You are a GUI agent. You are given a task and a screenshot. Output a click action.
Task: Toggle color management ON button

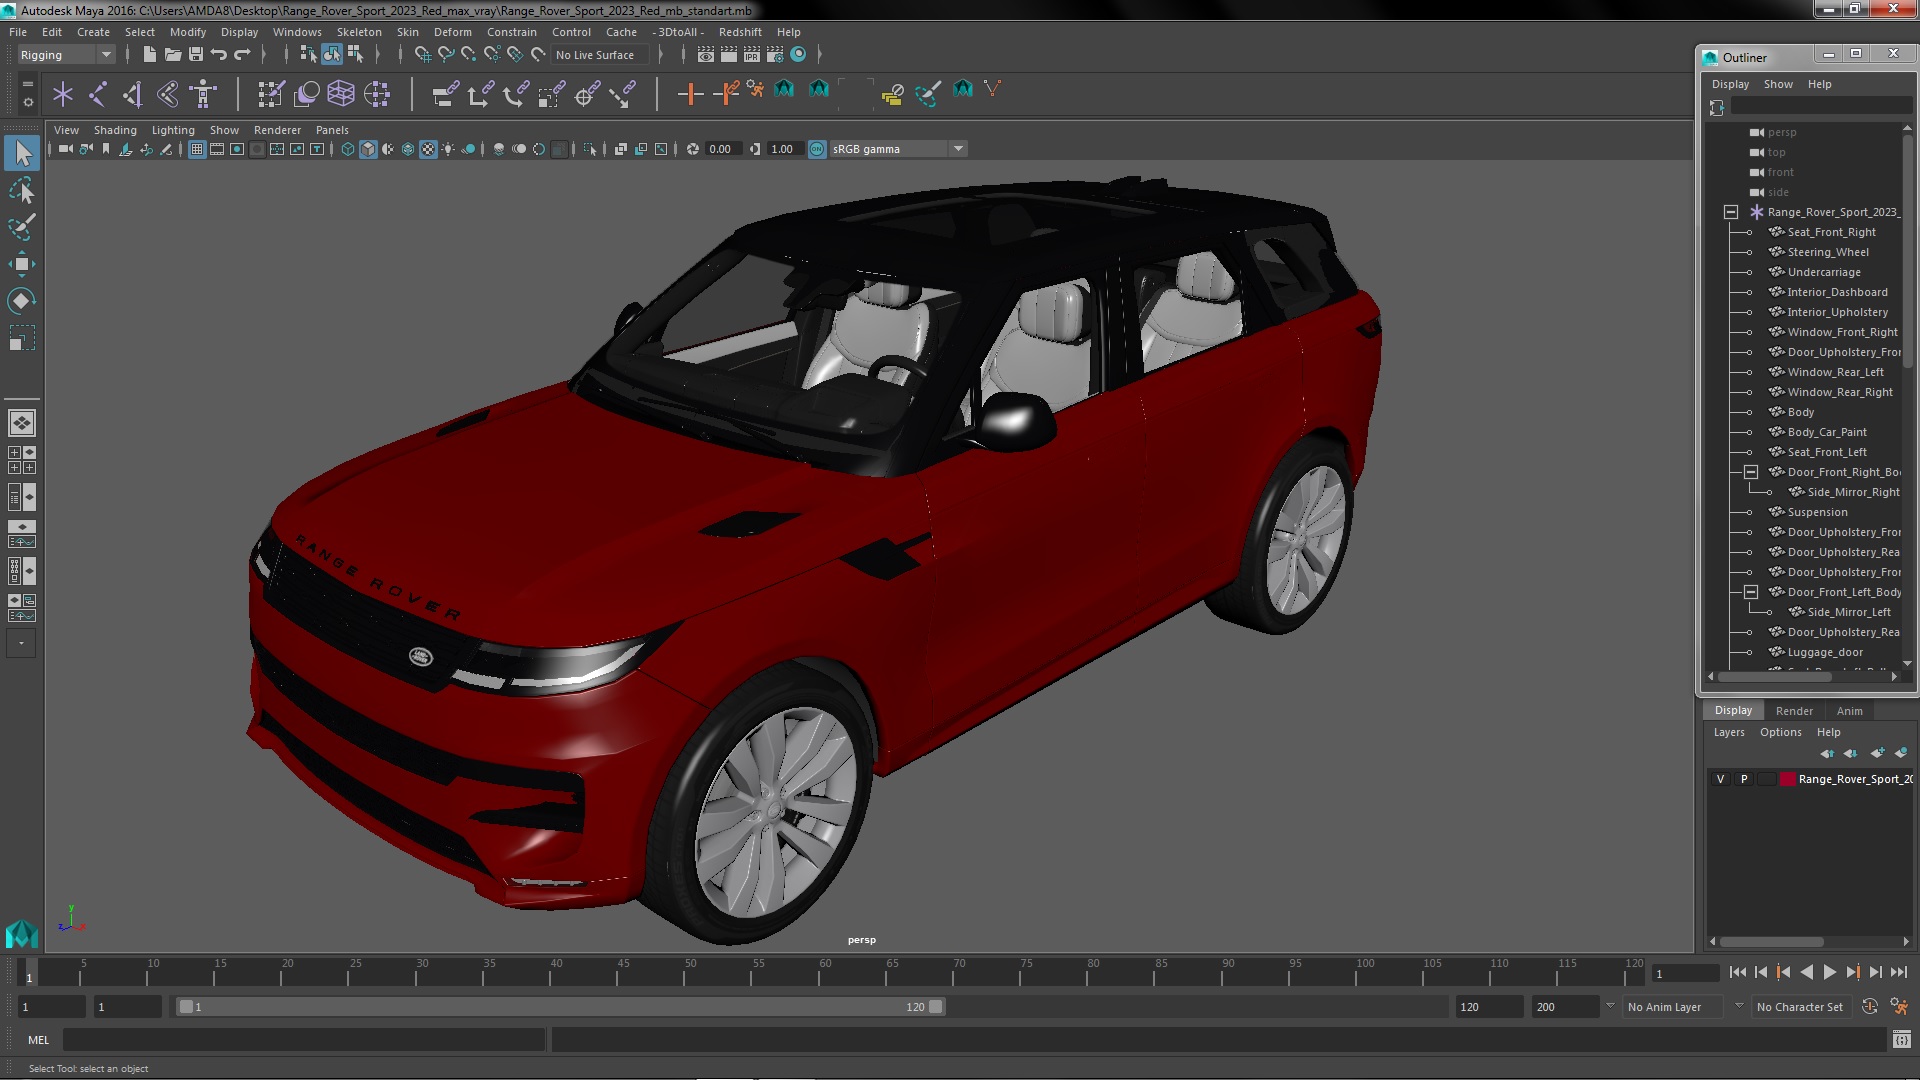coord(817,149)
